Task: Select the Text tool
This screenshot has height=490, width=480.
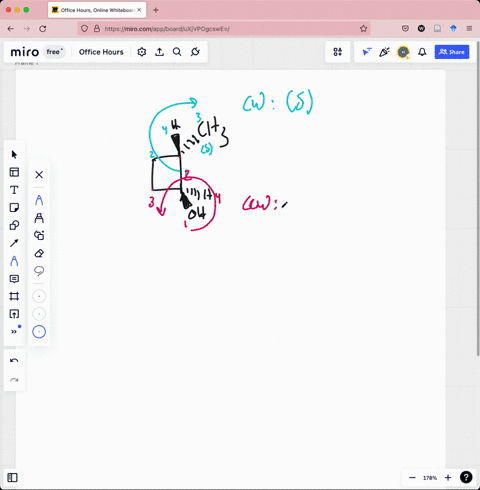Action: pyautogui.click(x=14, y=190)
